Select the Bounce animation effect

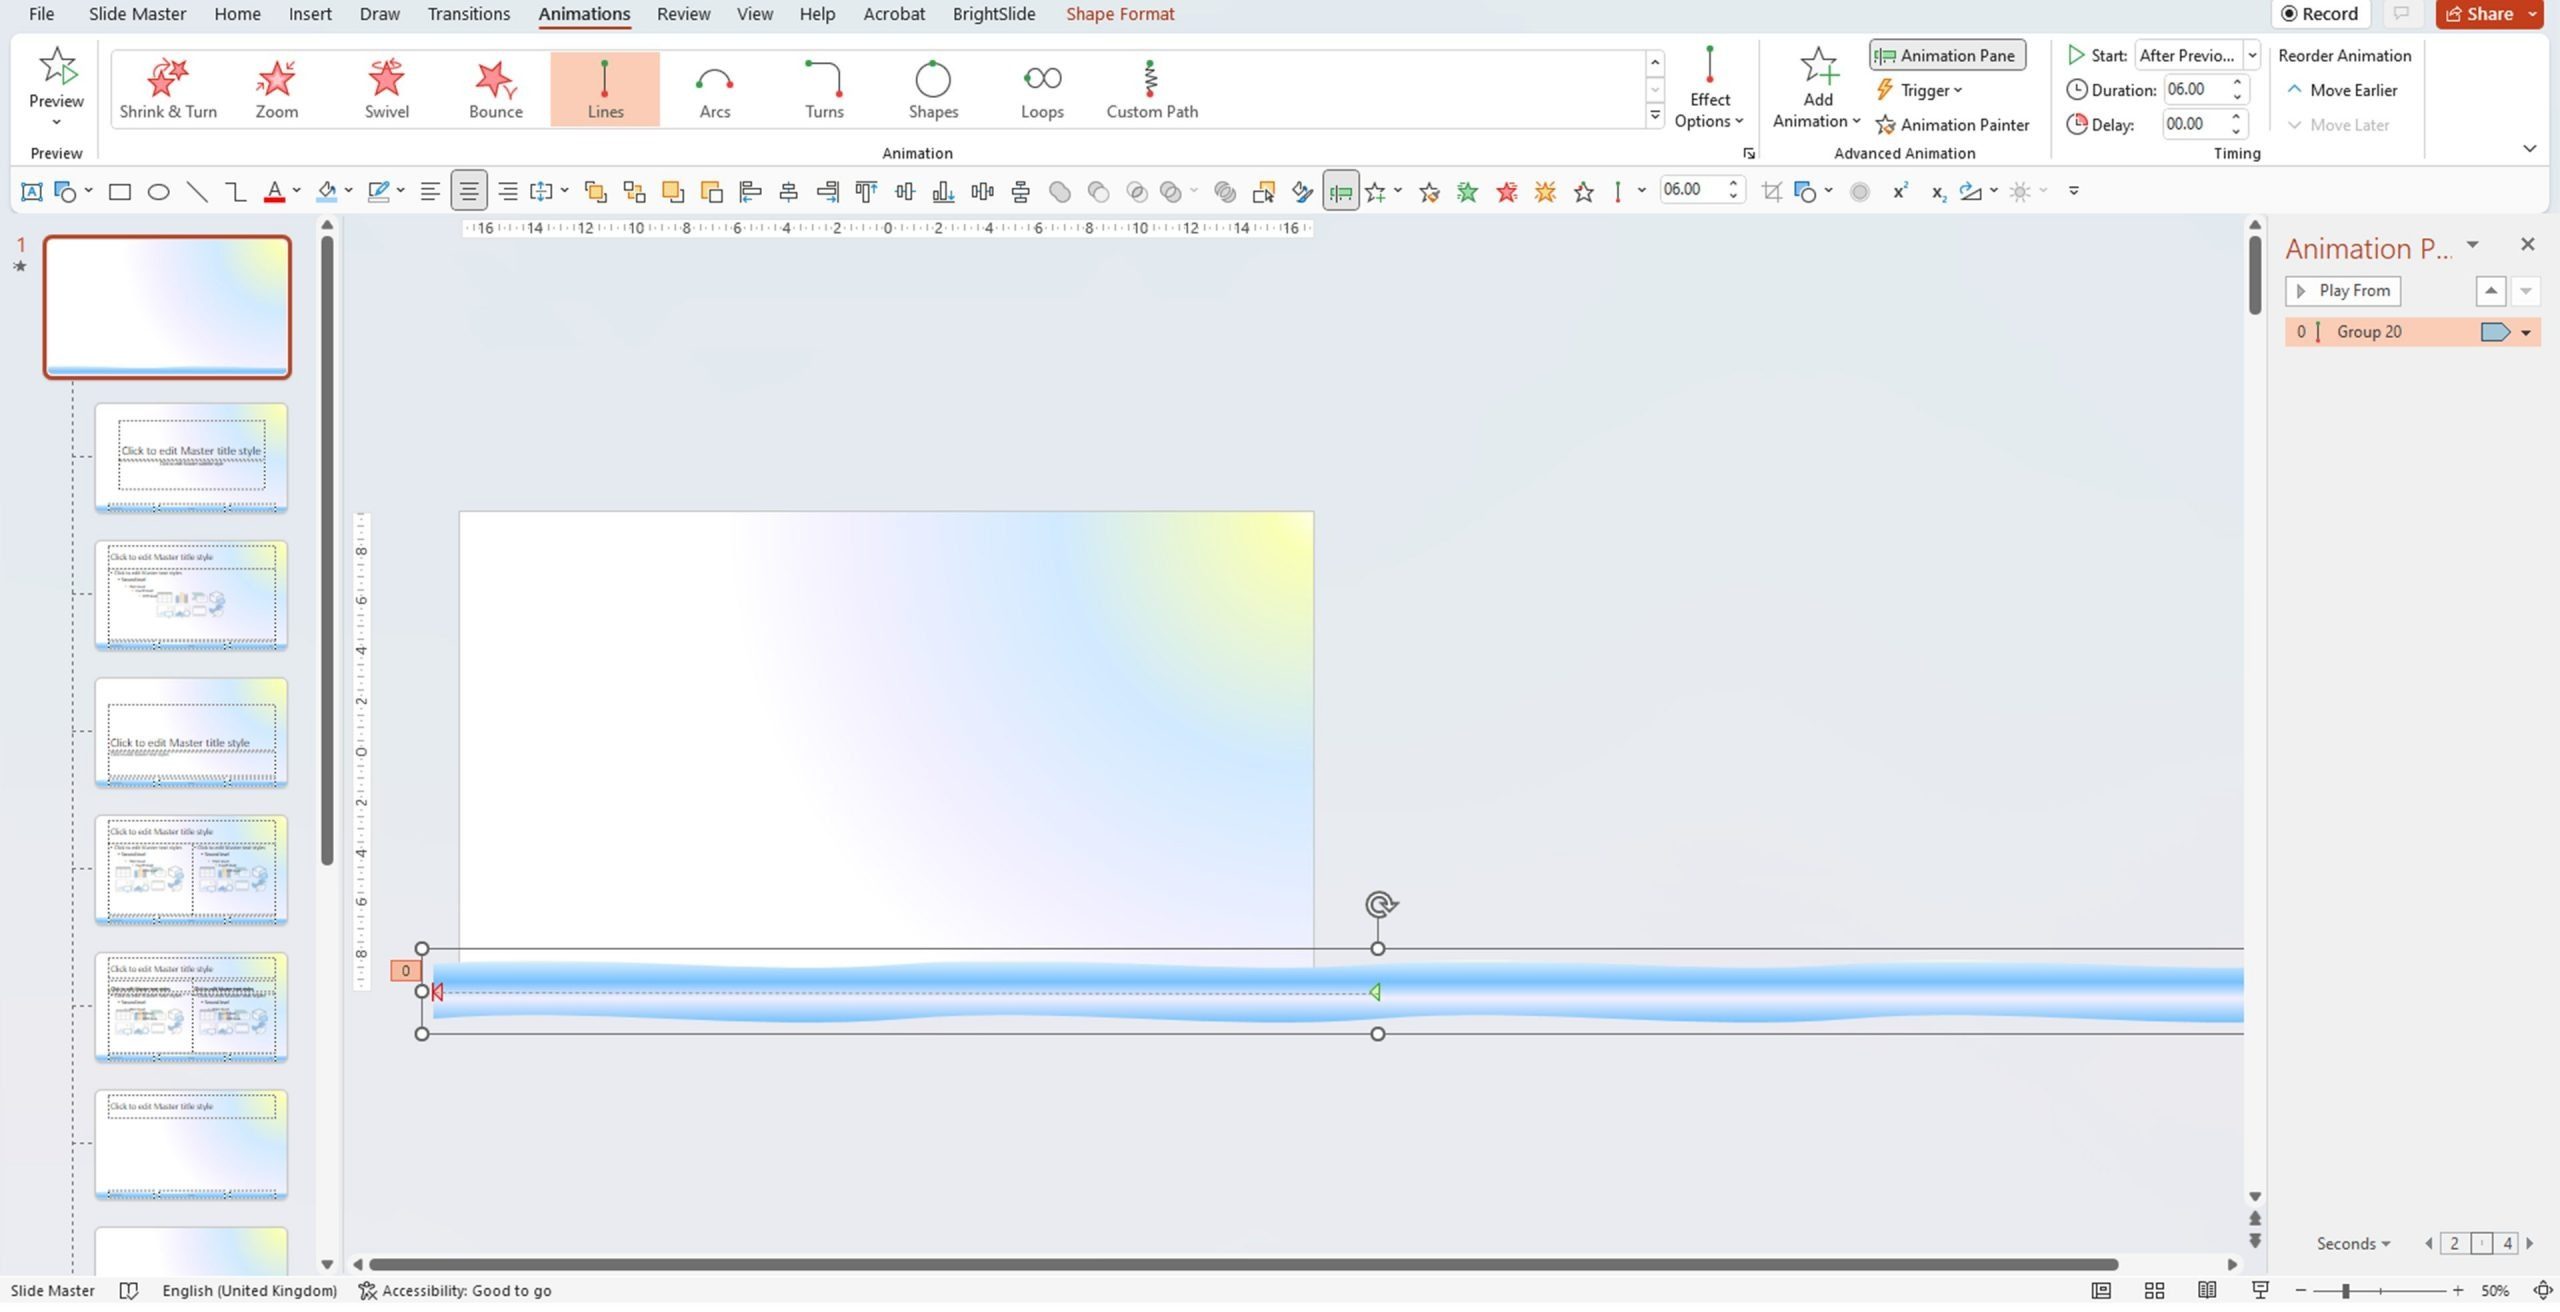click(x=495, y=84)
